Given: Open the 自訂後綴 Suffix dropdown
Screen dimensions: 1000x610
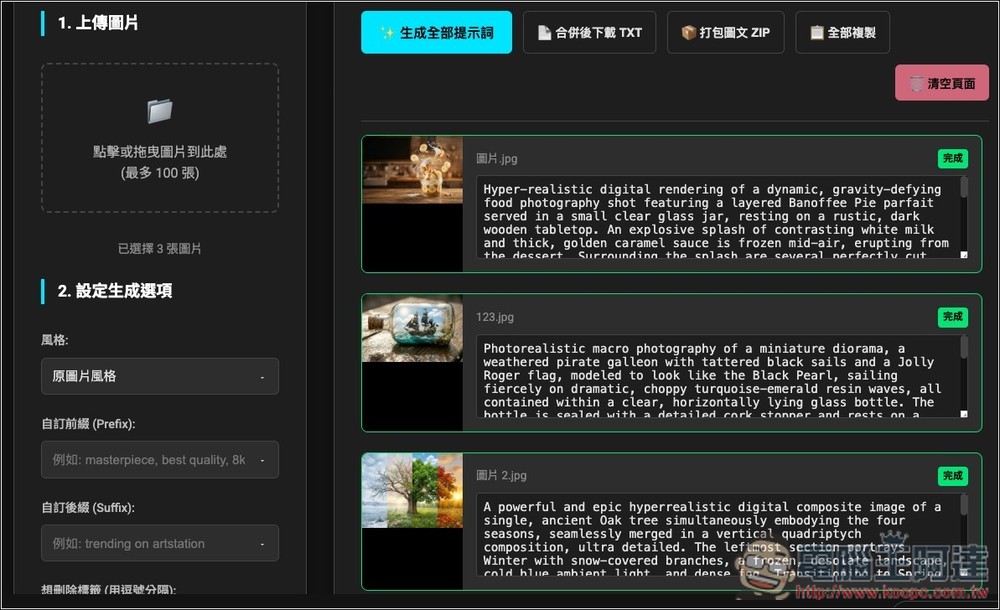Looking at the screenshot, I should coord(159,543).
